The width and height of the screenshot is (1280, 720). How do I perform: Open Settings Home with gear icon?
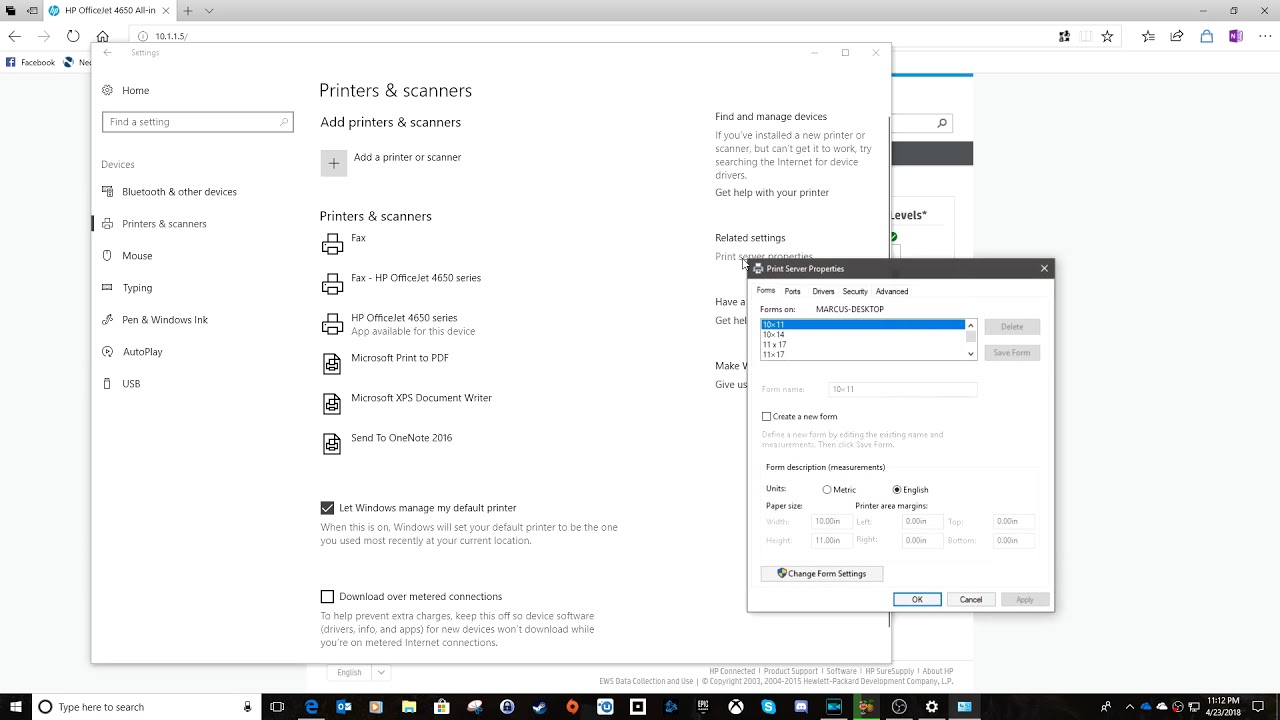tap(108, 90)
